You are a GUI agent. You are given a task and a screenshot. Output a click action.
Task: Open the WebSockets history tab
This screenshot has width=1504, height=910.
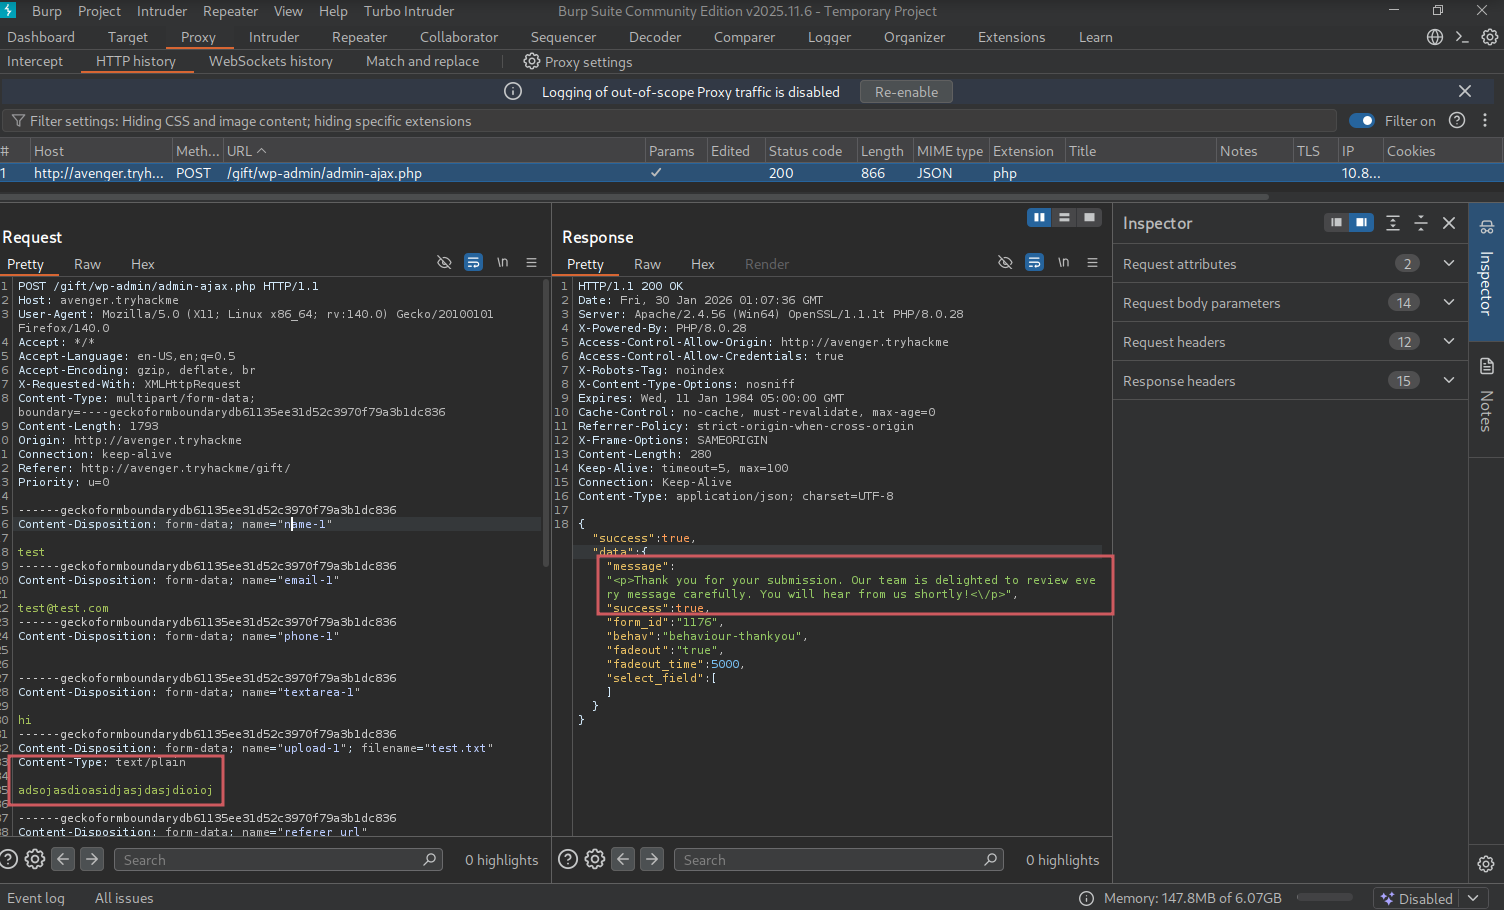pyautogui.click(x=270, y=61)
